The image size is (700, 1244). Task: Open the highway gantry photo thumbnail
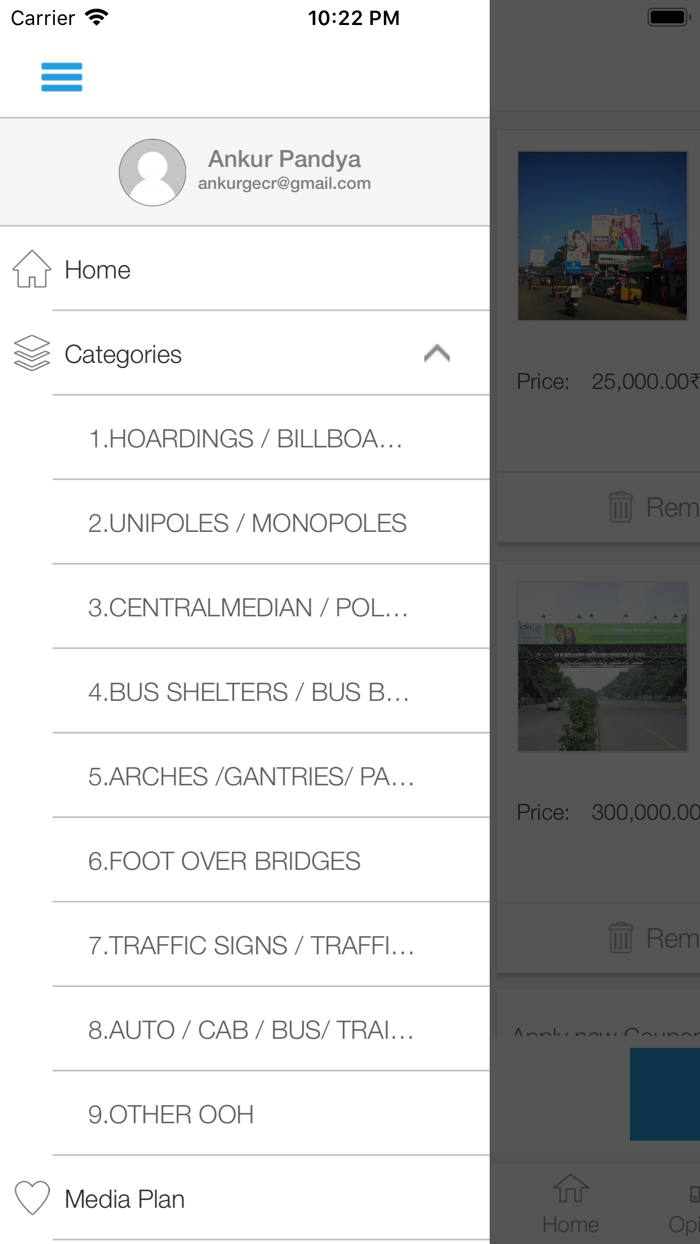coord(602,666)
